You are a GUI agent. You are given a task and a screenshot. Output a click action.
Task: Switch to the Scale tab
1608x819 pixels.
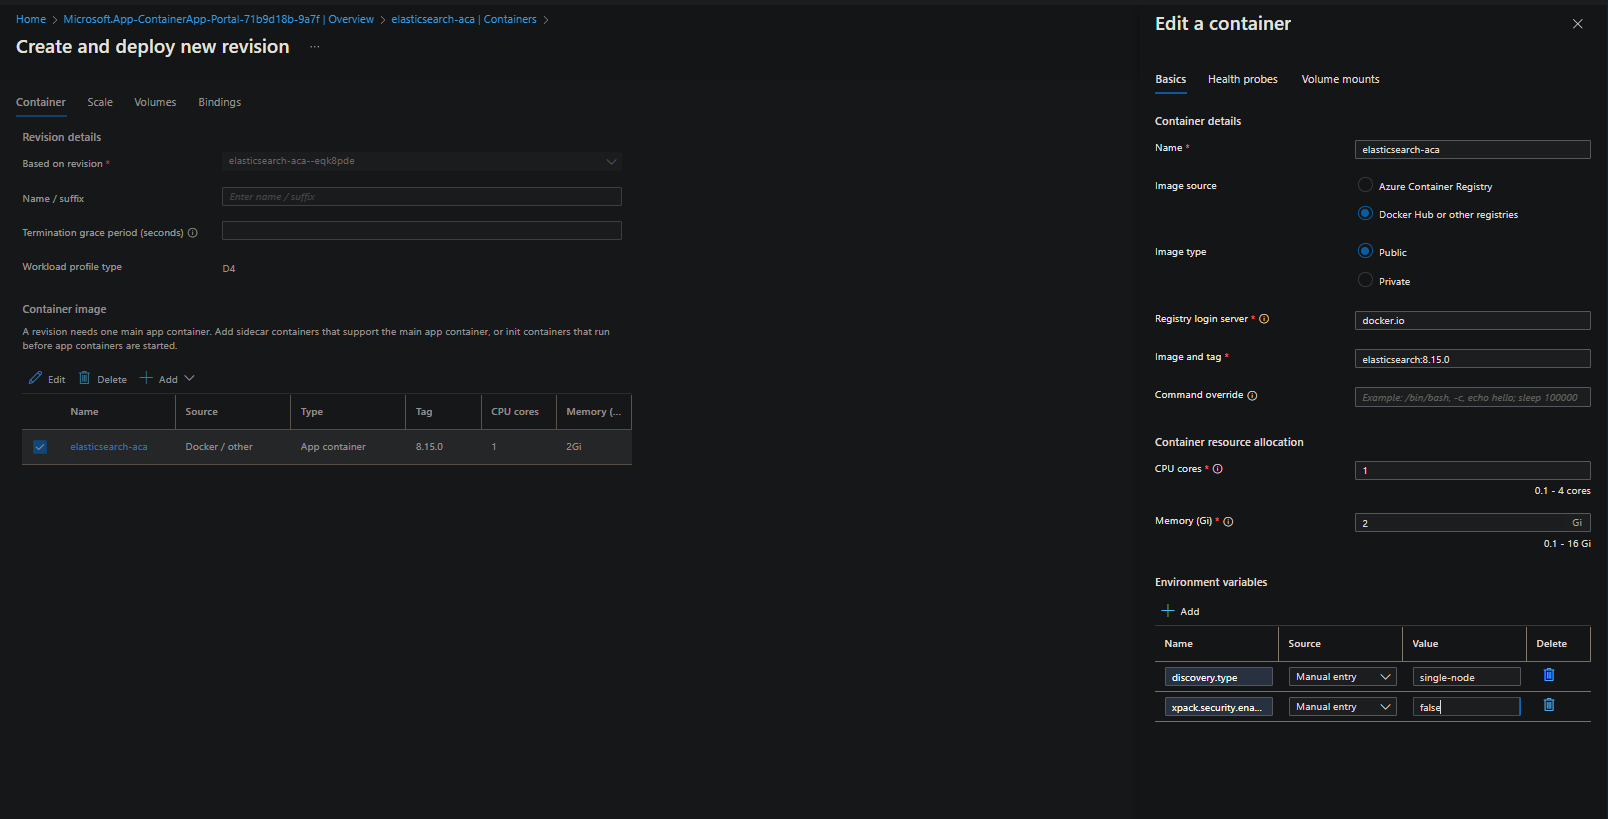point(100,102)
